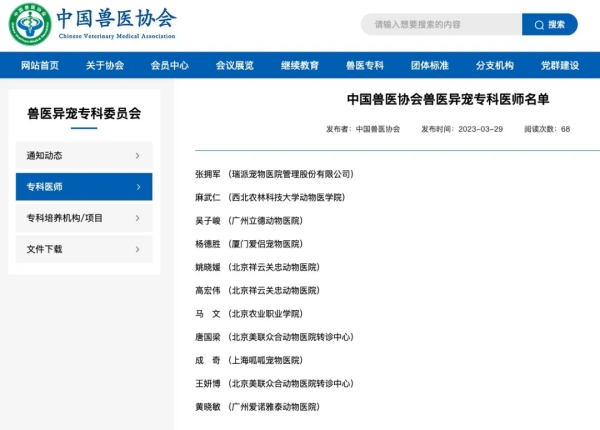This screenshot has width=600, height=430.
Task: Click the list entry 吴子峻
Action: pyautogui.click(x=249, y=221)
